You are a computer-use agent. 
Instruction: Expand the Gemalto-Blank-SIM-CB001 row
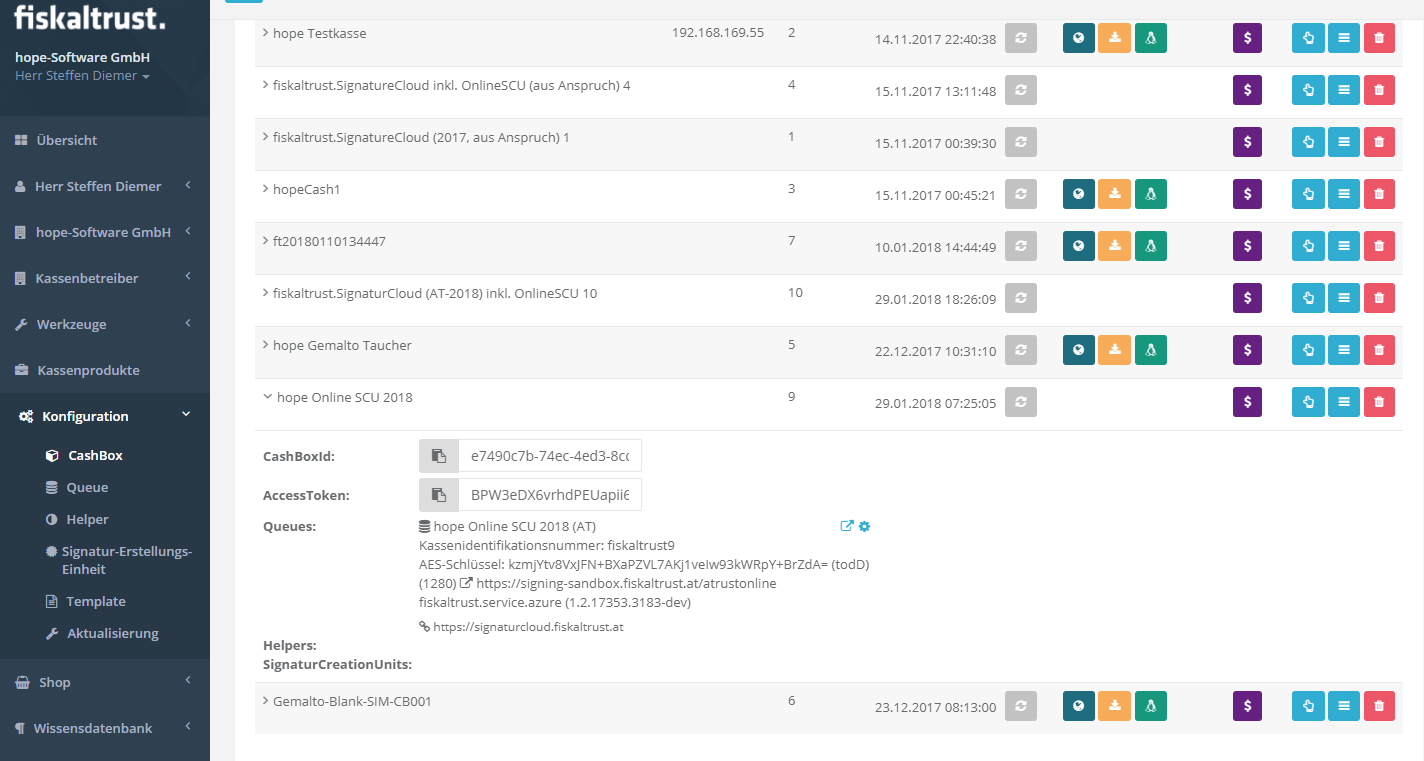(266, 701)
